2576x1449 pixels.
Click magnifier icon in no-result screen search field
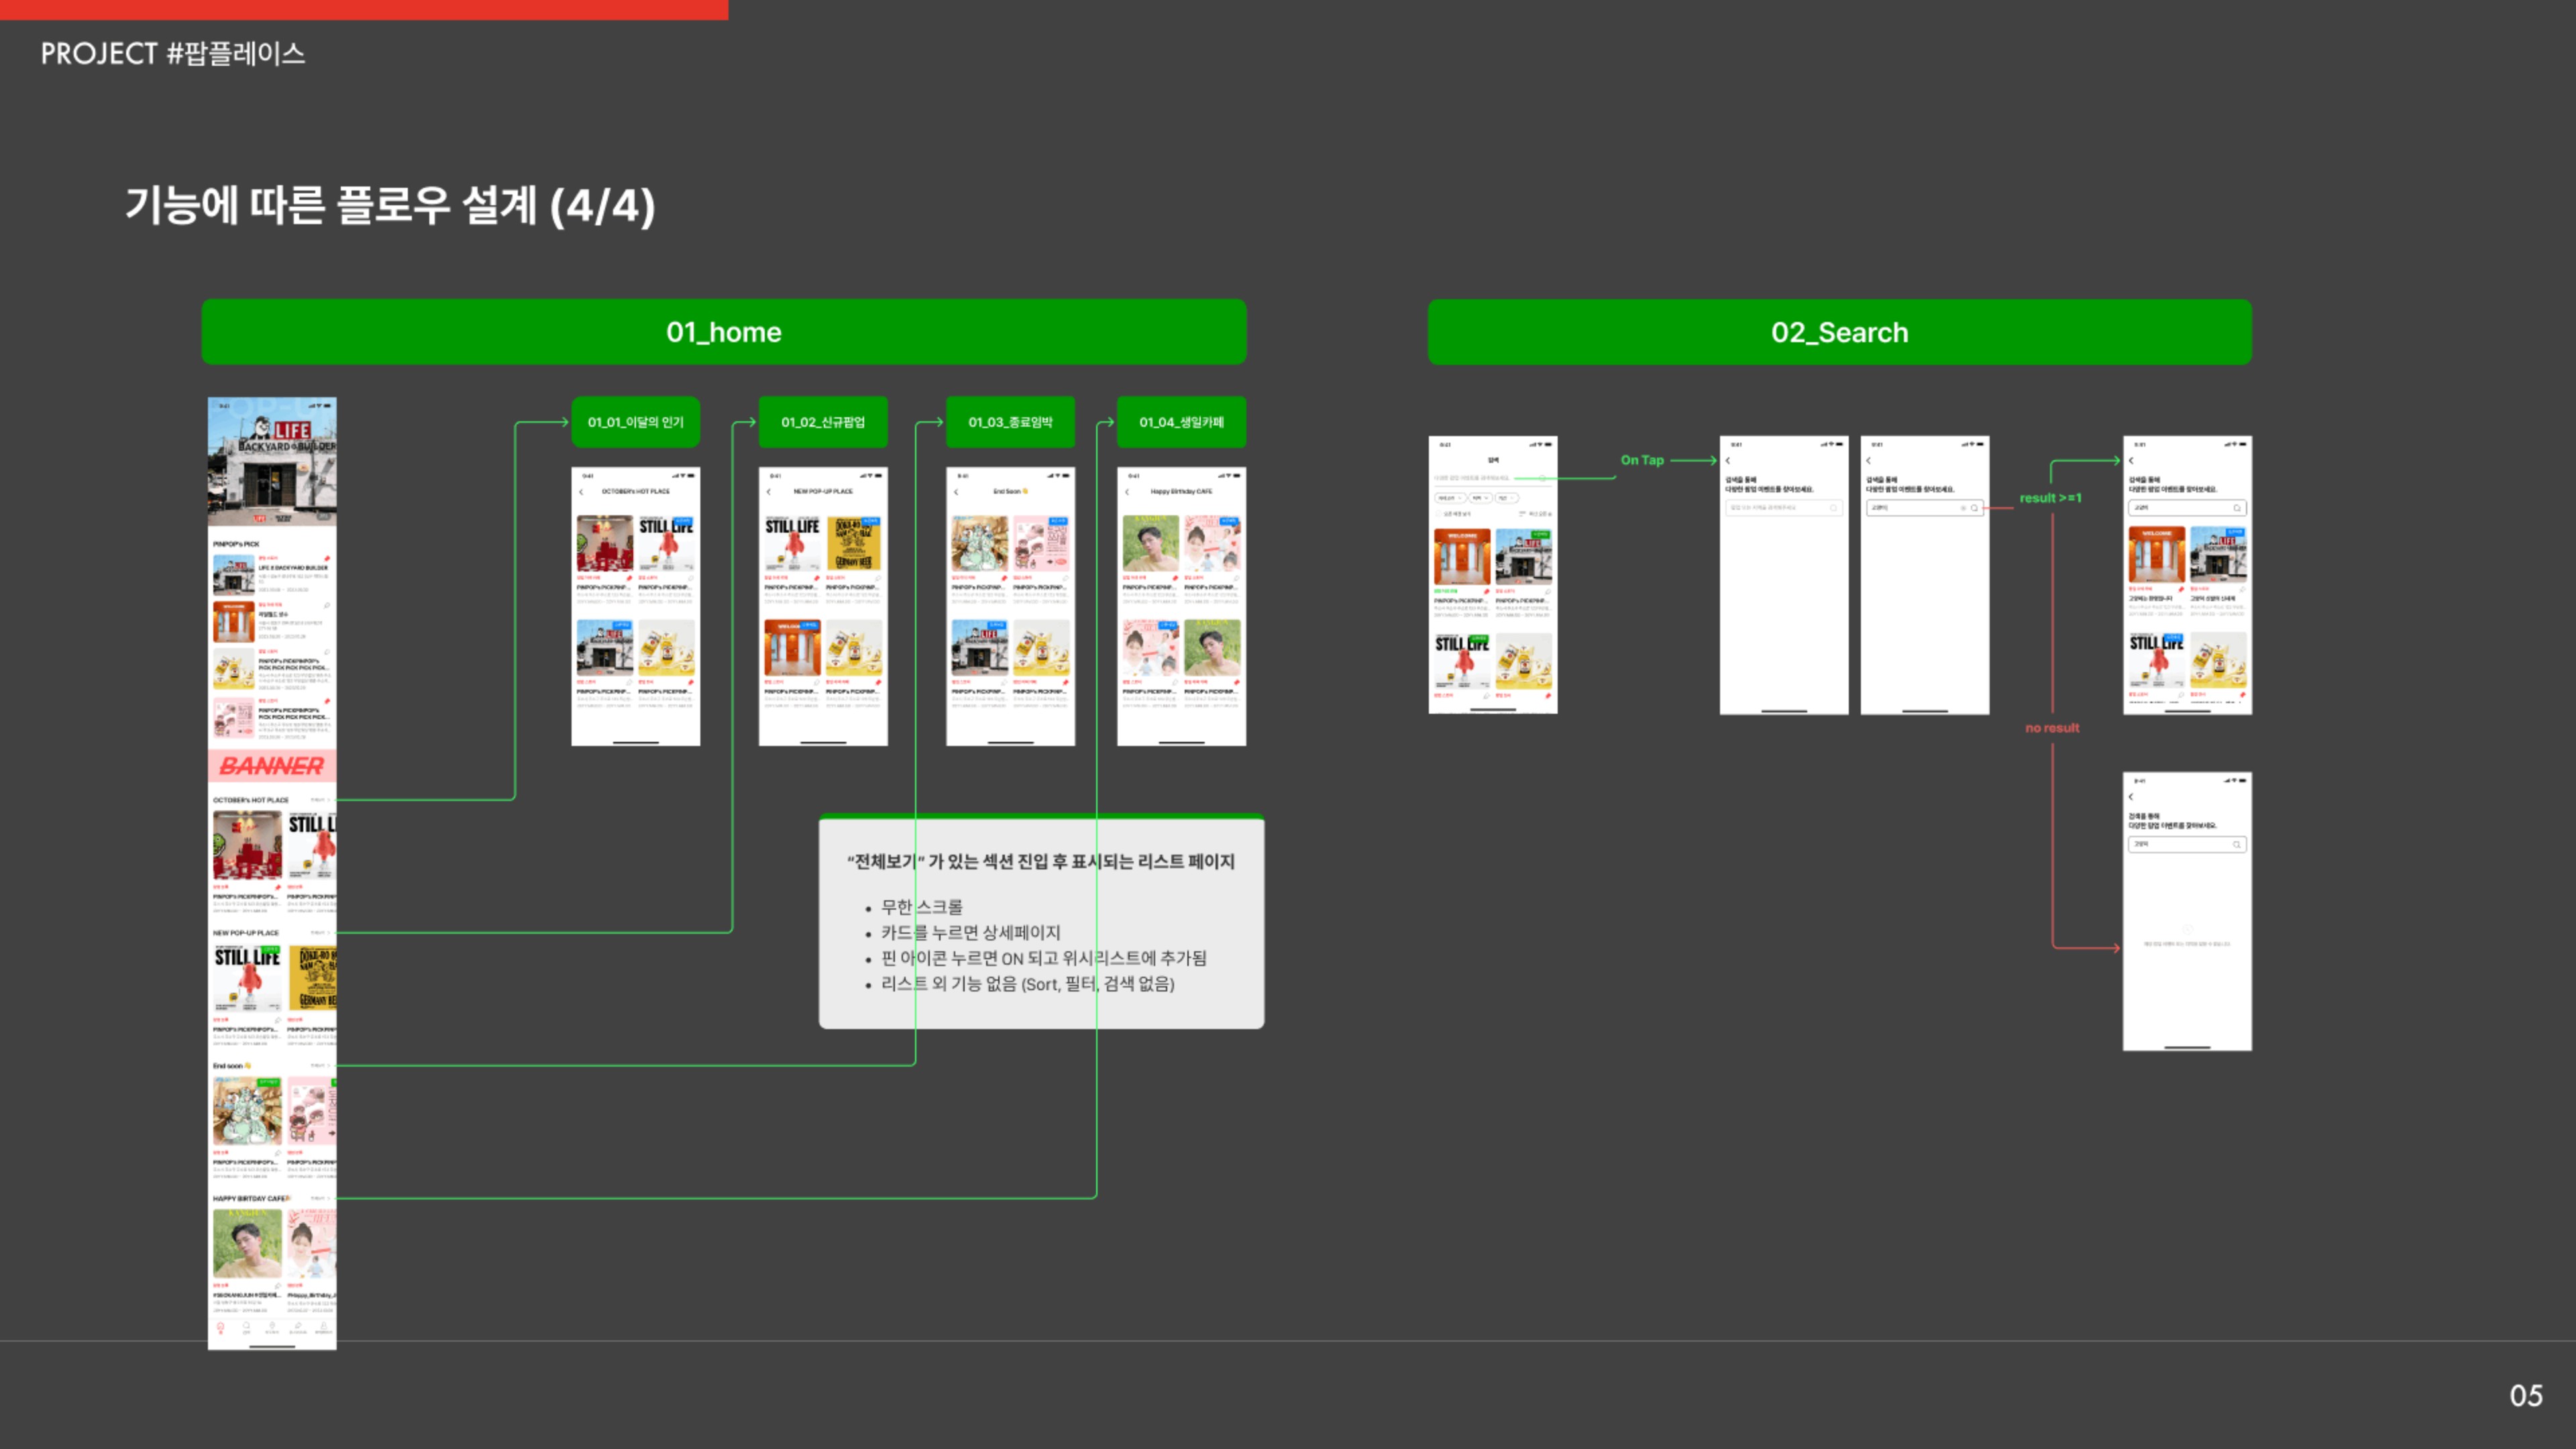click(x=2237, y=845)
